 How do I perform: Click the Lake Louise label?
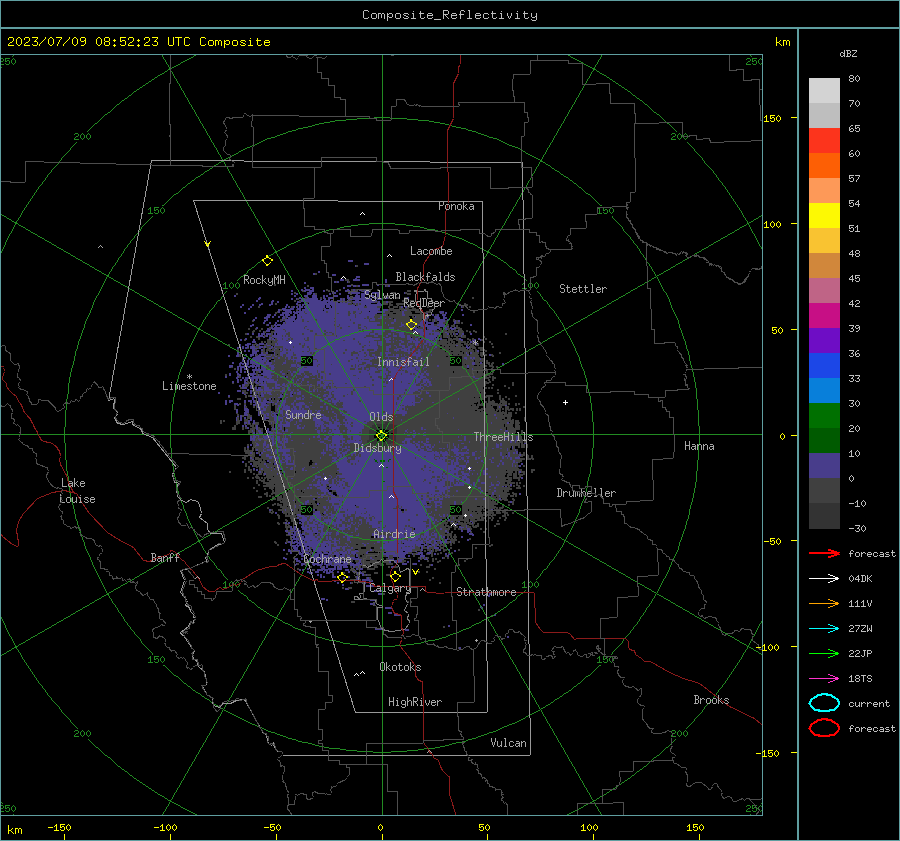tap(77, 491)
